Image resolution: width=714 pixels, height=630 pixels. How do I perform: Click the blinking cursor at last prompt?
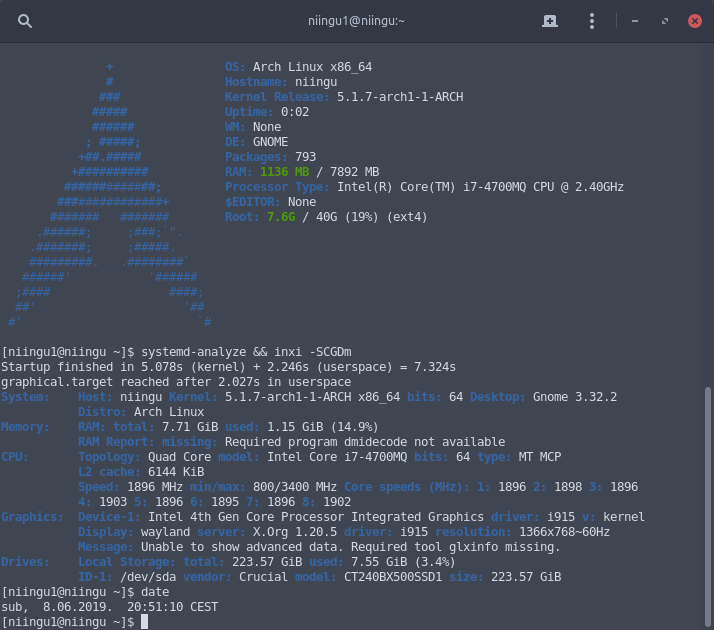[144, 621]
